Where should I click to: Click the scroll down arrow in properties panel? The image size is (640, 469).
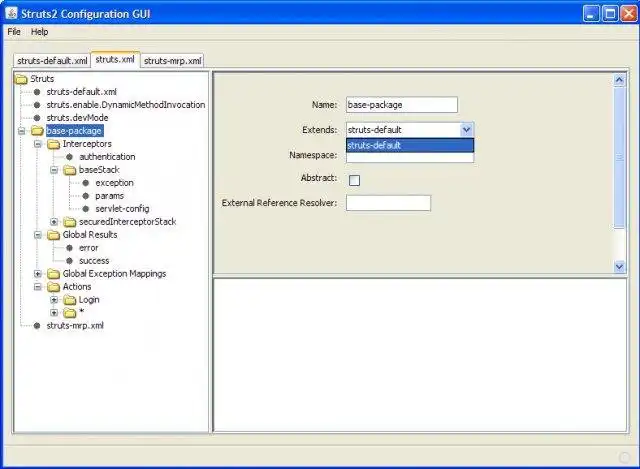pyautogui.click(x=619, y=267)
